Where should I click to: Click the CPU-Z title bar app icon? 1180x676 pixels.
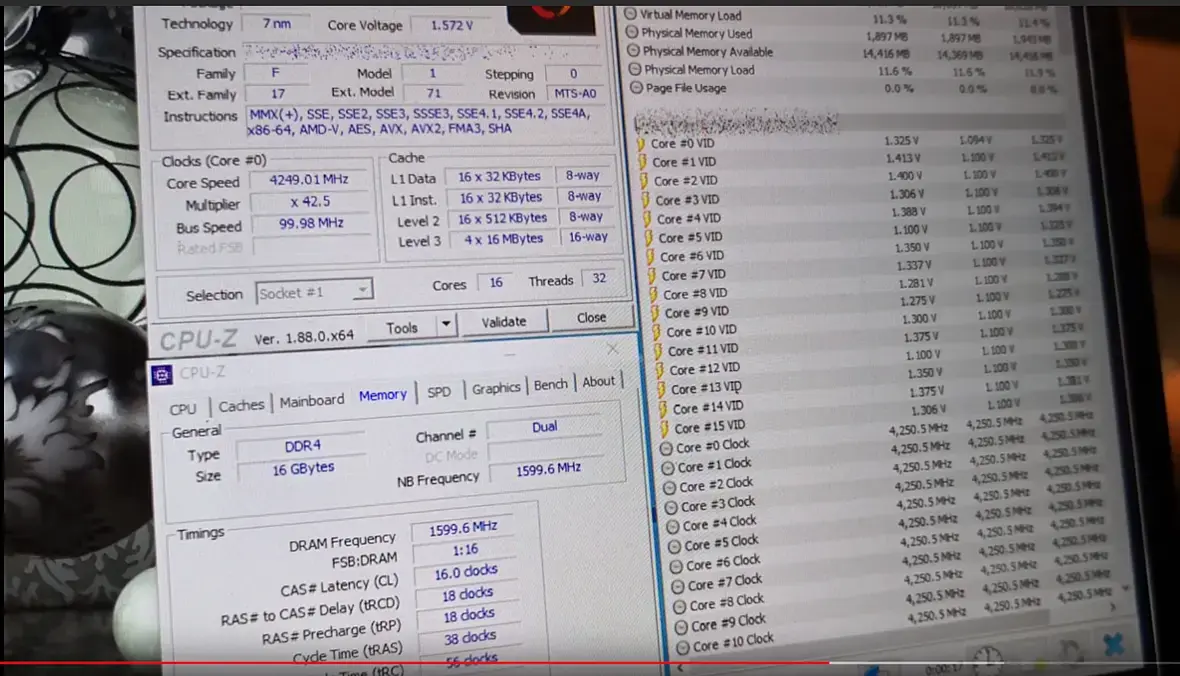[x=162, y=374]
